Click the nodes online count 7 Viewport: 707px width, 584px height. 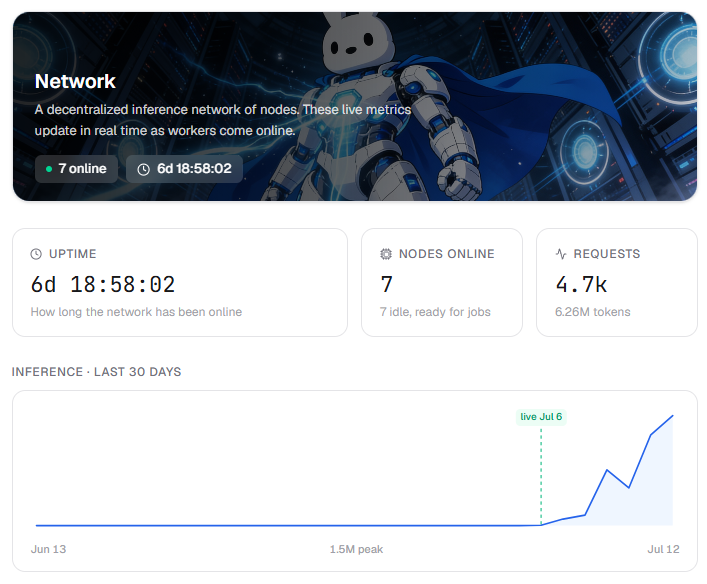pos(386,285)
